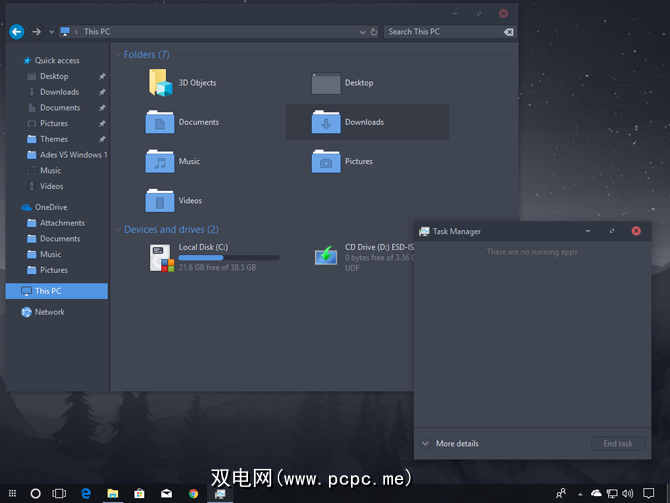Viewport: 670px width, 503px height.
Task: Click the Forward navigation arrow
Action: (x=36, y=31)
